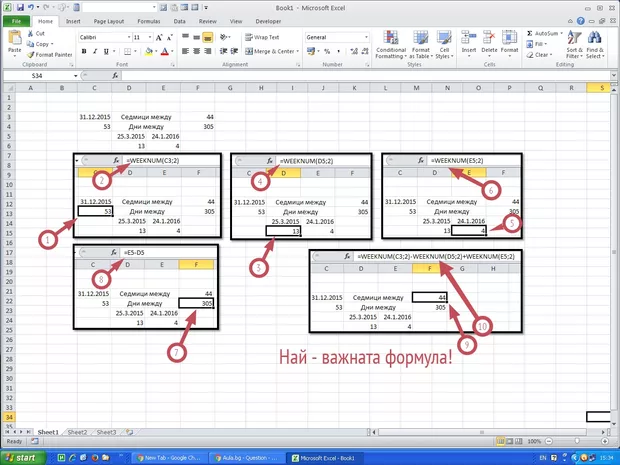Toggle Bold formatting
Screen dimensions: 620x465
84,51
